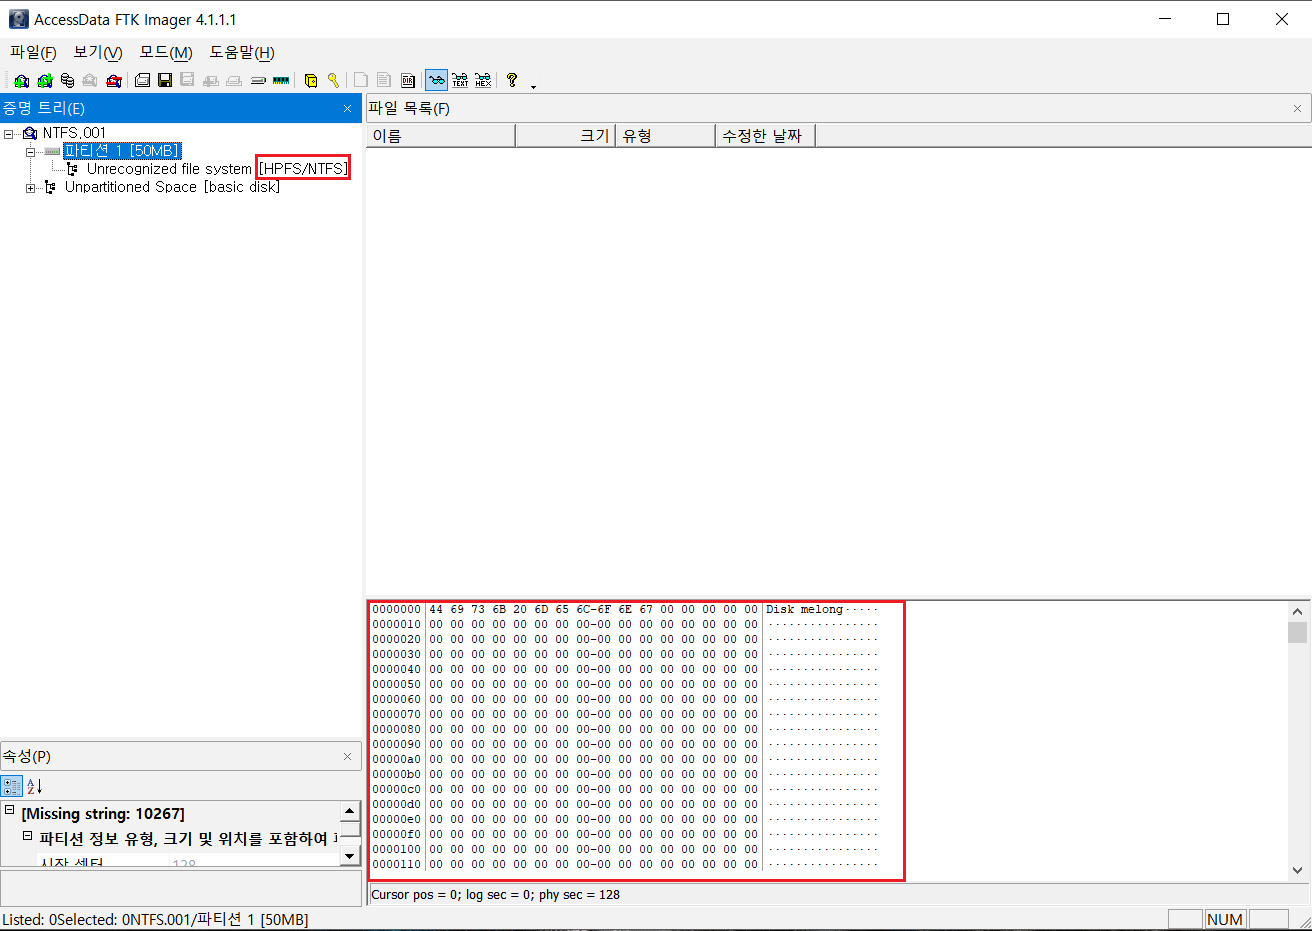This screenshot has height=931, width=1312.
Task: Expand the Unpartitioned Space node
Action: pyautogui.click(x=30, y=187)
